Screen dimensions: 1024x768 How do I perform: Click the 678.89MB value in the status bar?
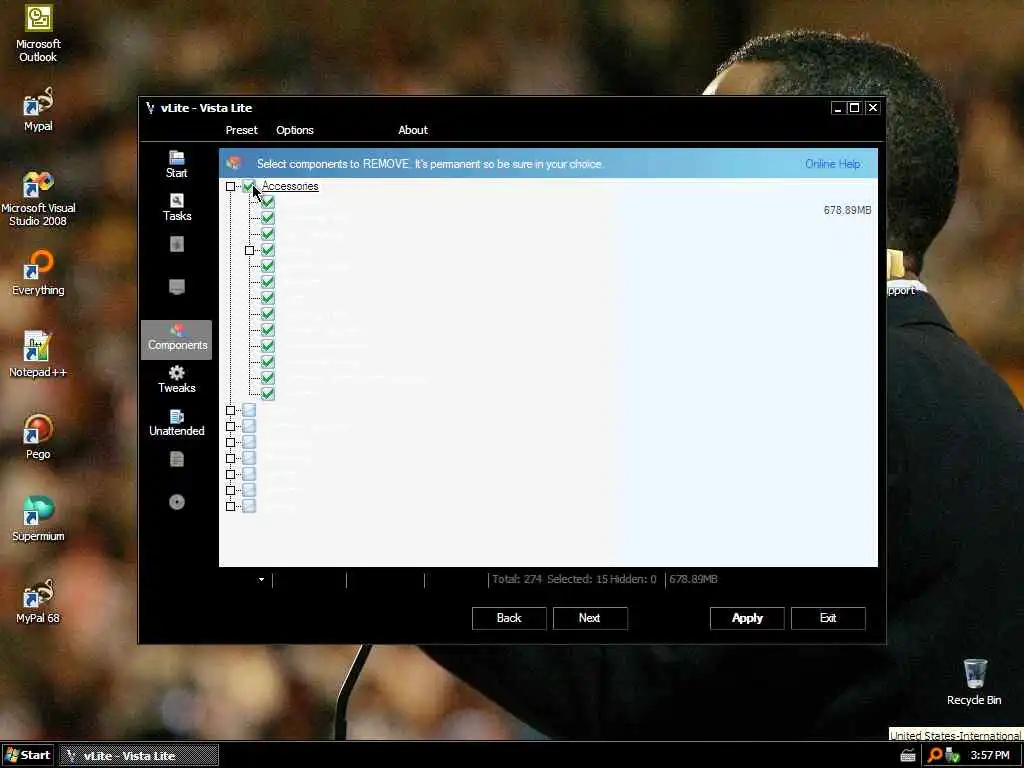pyautogui.click(x=693, y=579)
